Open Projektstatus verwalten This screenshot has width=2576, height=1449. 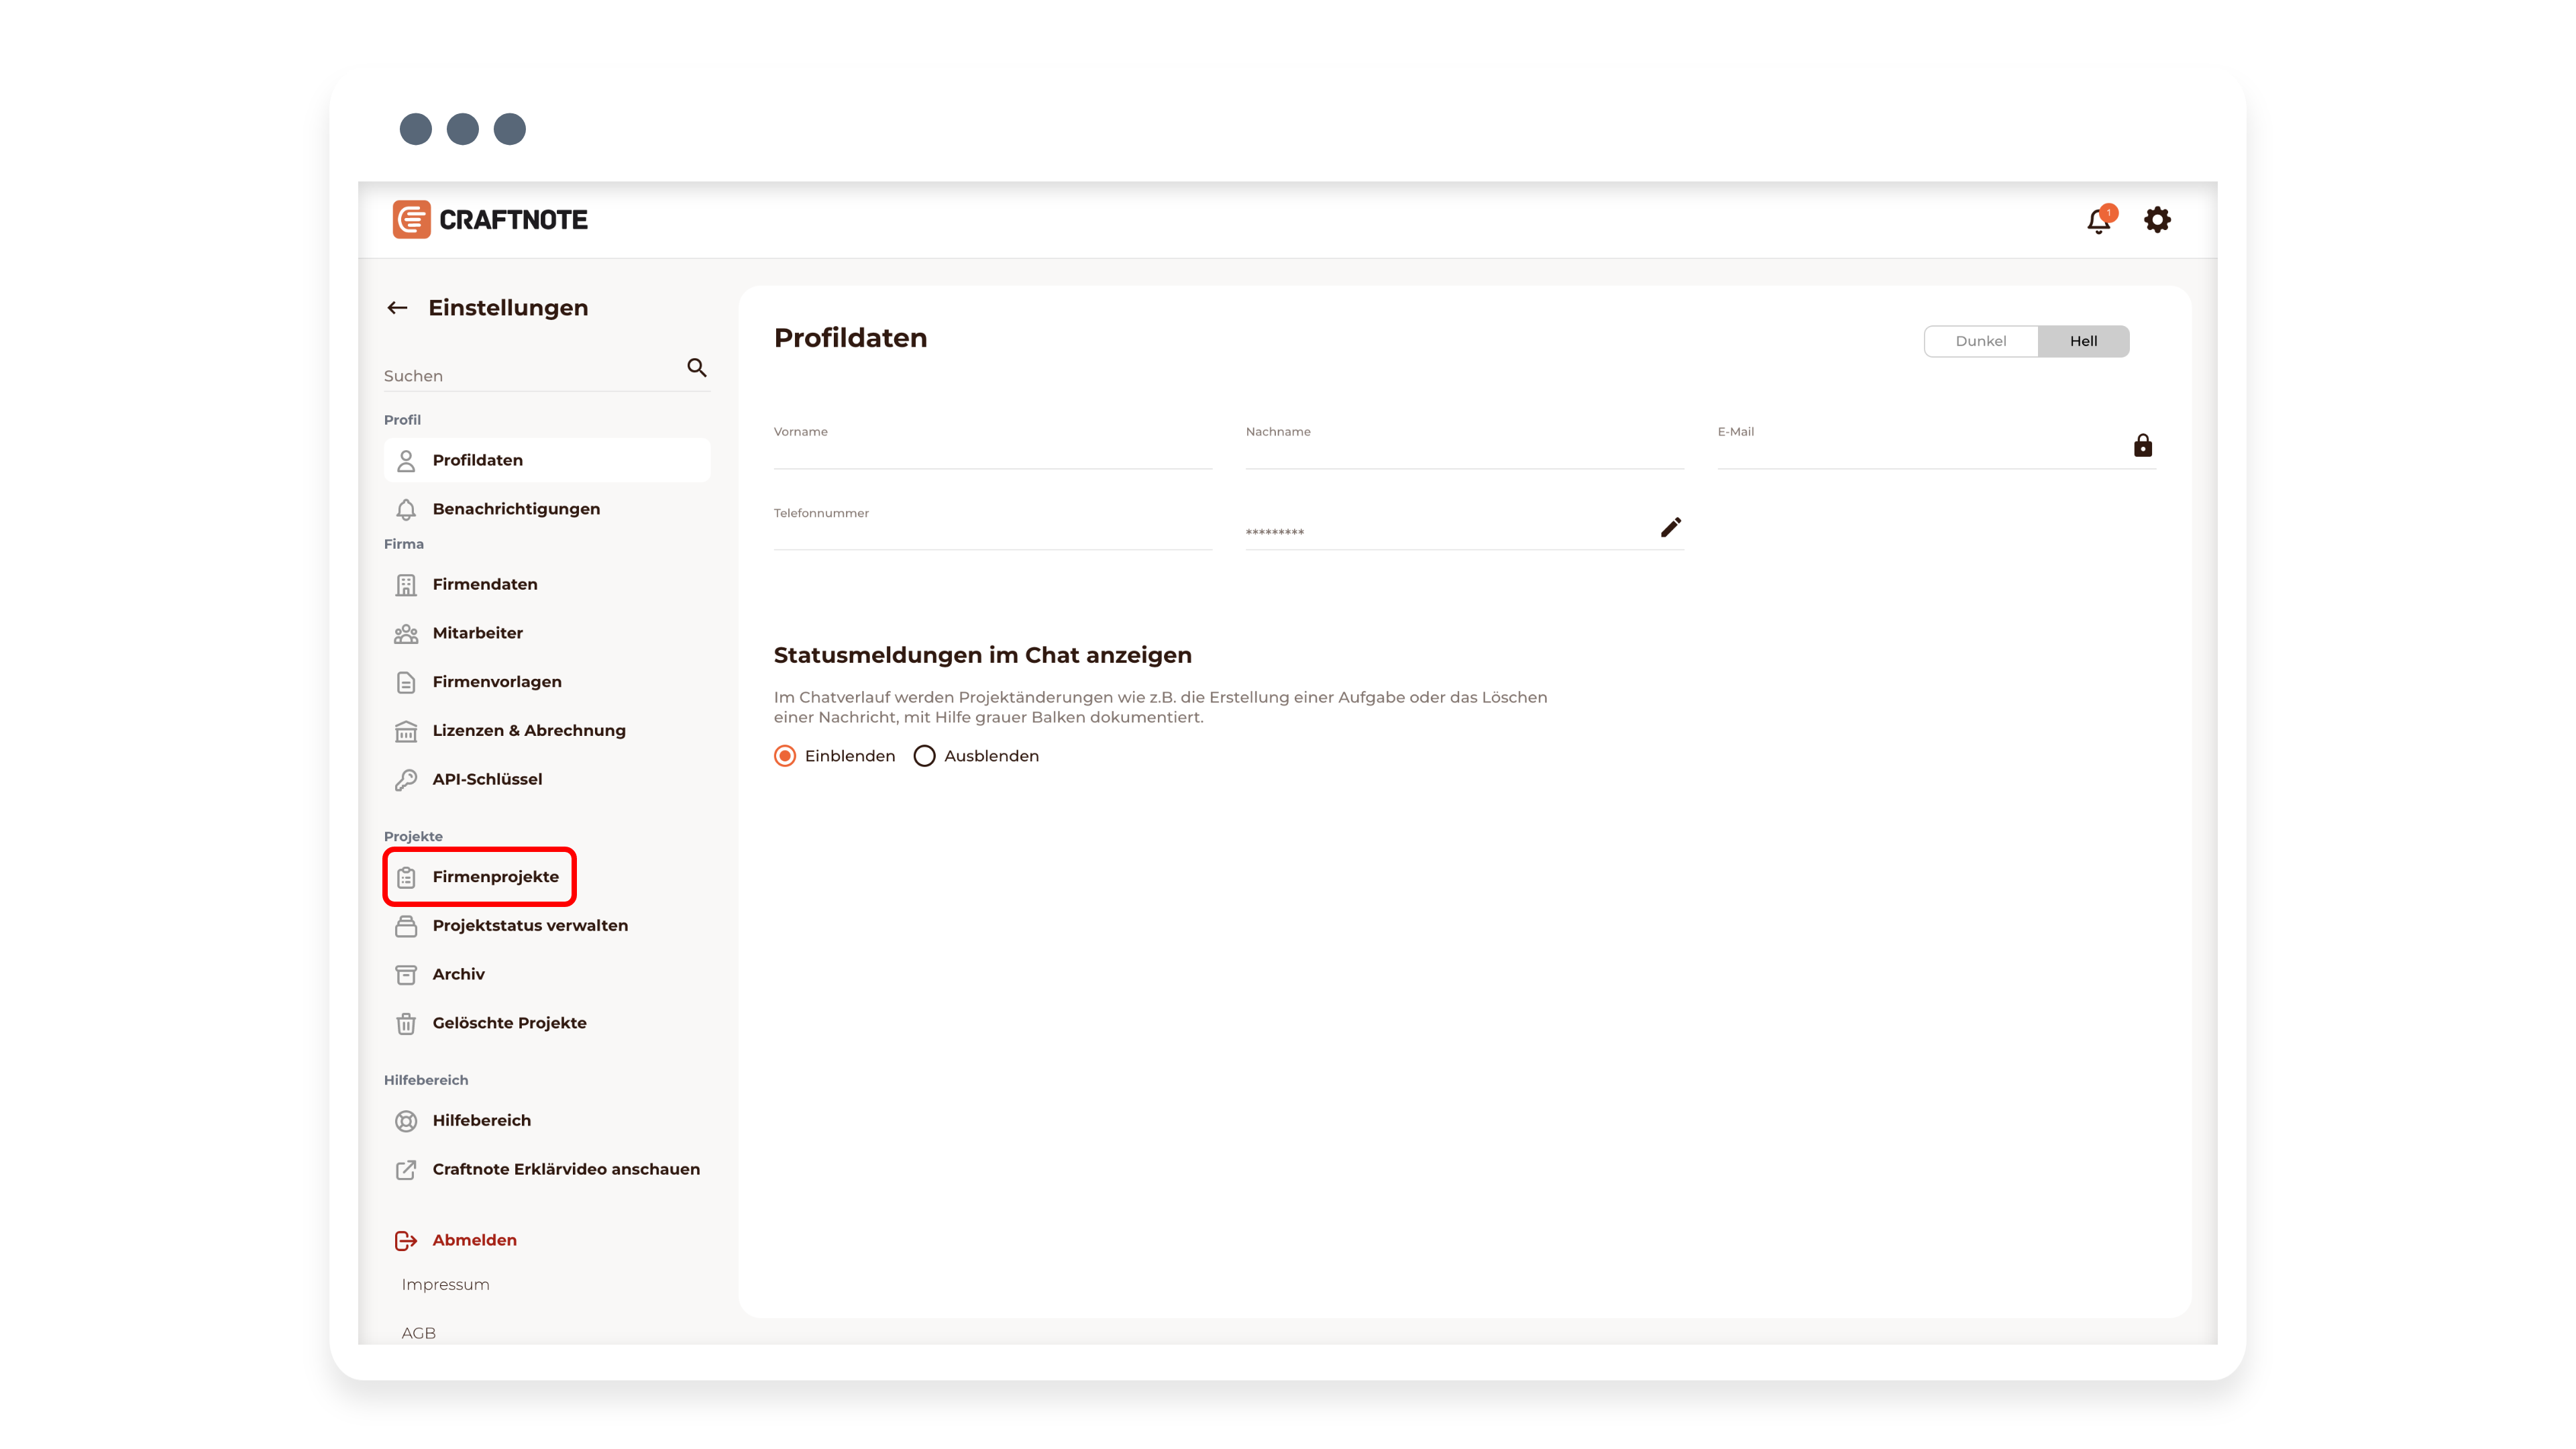pos(530,926)
